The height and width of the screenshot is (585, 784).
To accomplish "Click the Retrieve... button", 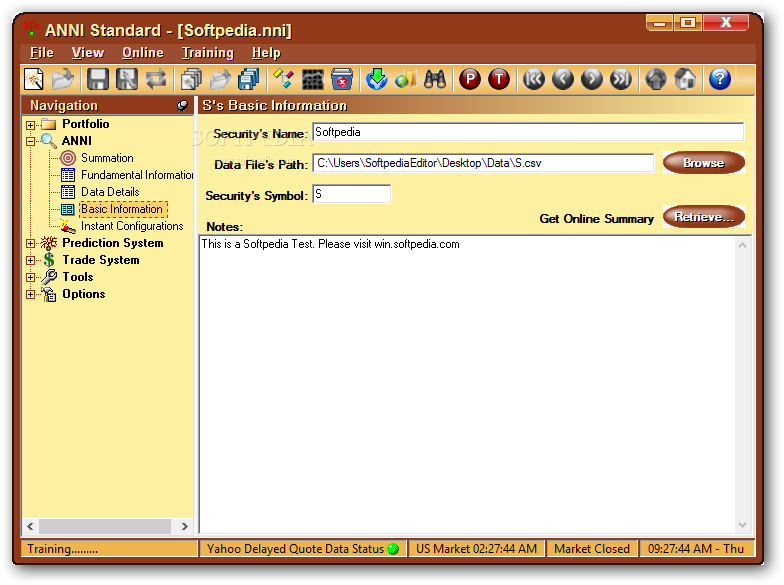I will pyautogui.click(x=704, y=217).
